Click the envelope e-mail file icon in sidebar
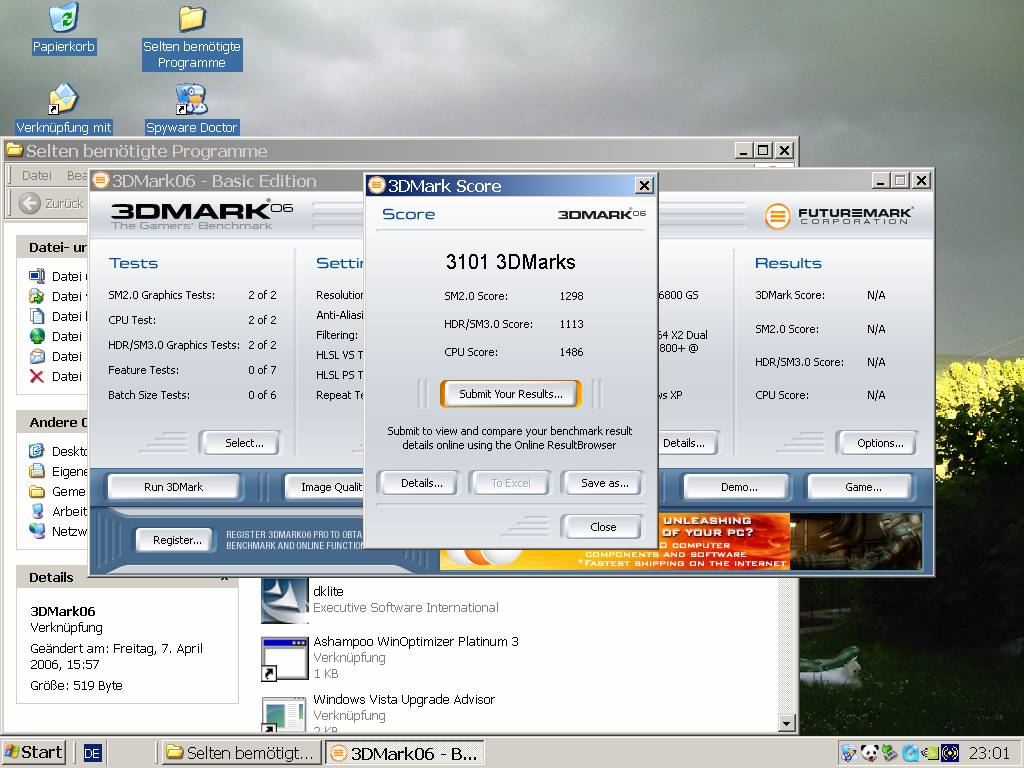This screenshot has width=1024, height=768. coord(37,357)
